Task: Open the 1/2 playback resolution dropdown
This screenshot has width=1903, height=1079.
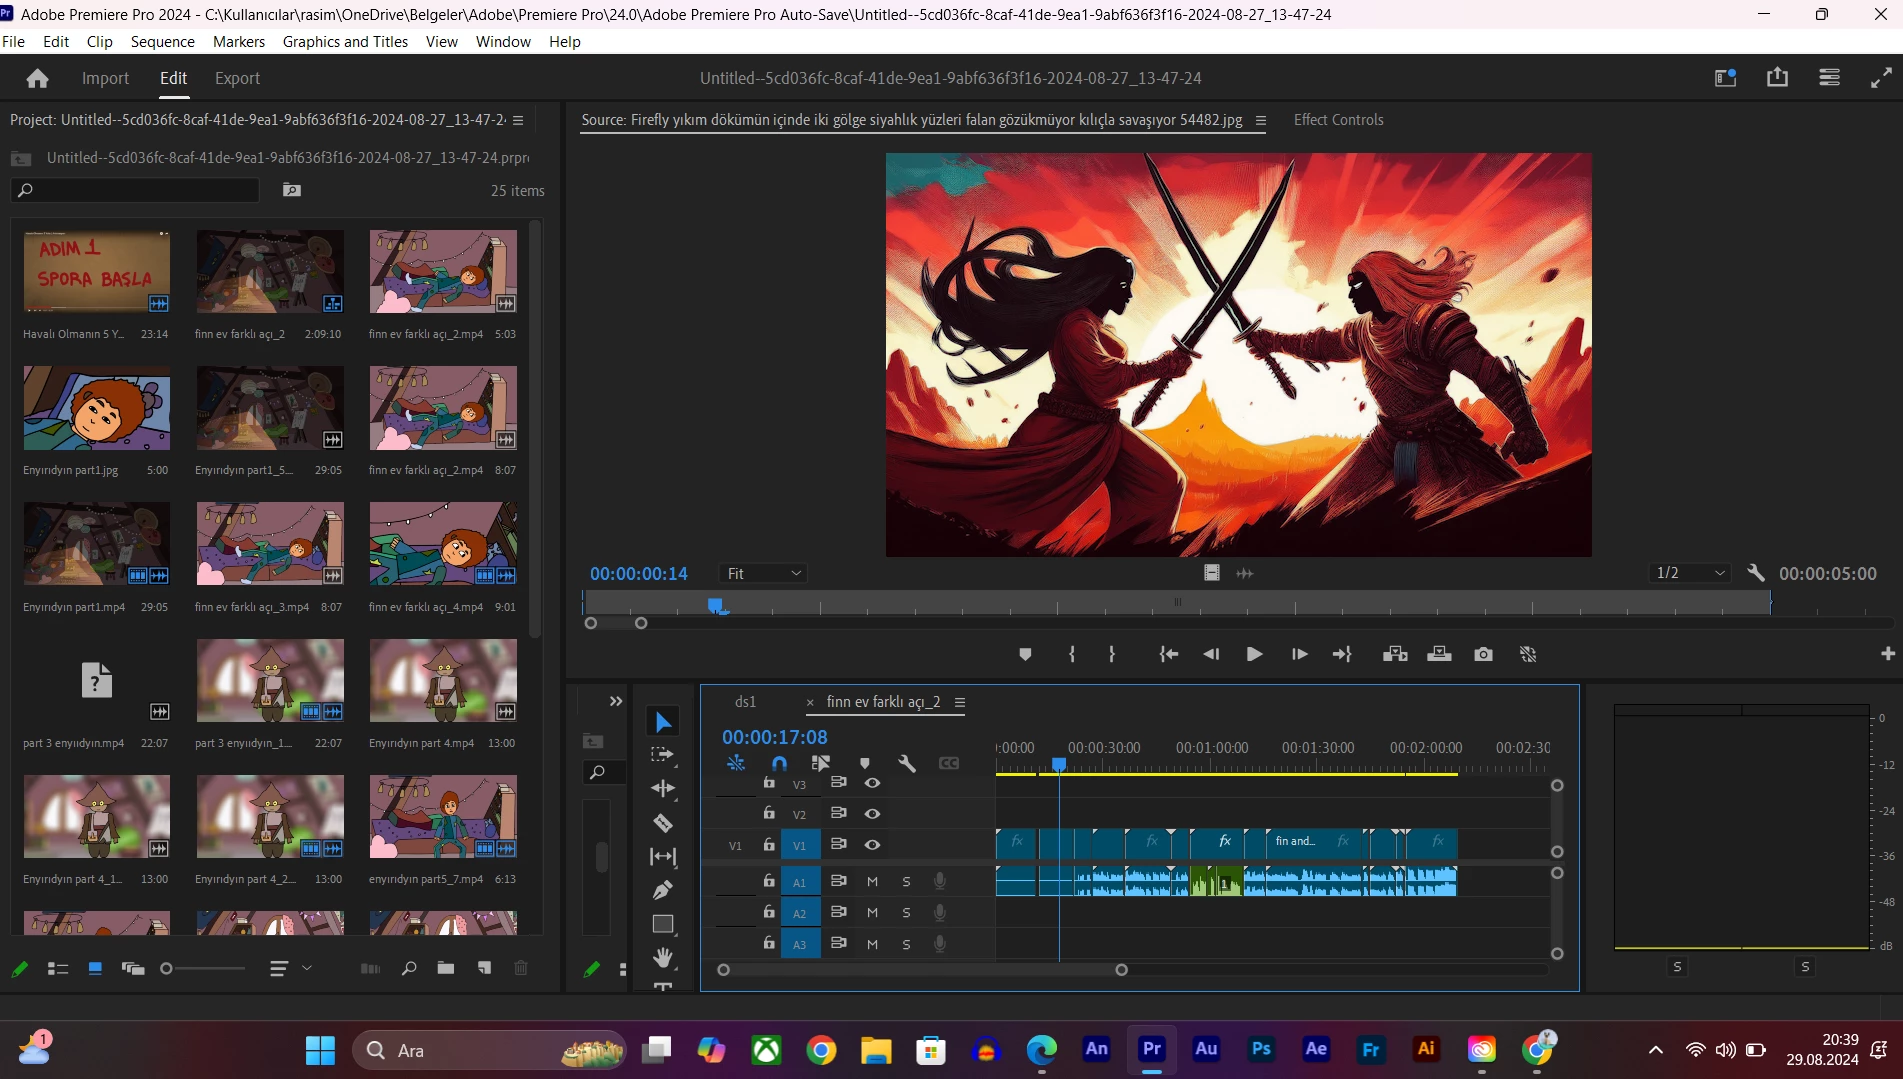Action: point(1691,573)
